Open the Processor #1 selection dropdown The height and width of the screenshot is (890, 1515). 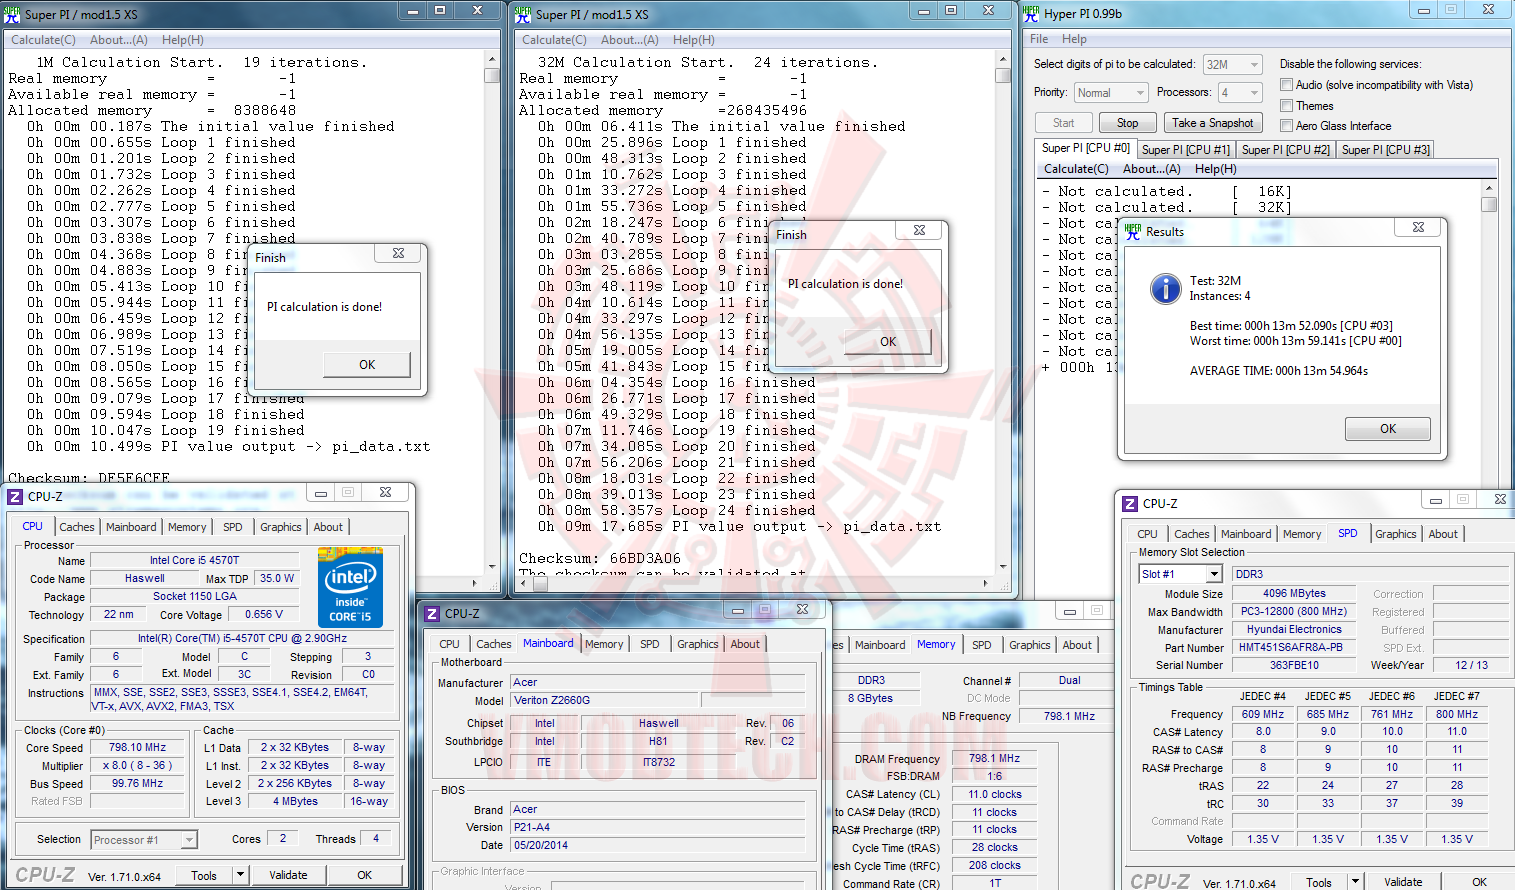click(189, 840)
